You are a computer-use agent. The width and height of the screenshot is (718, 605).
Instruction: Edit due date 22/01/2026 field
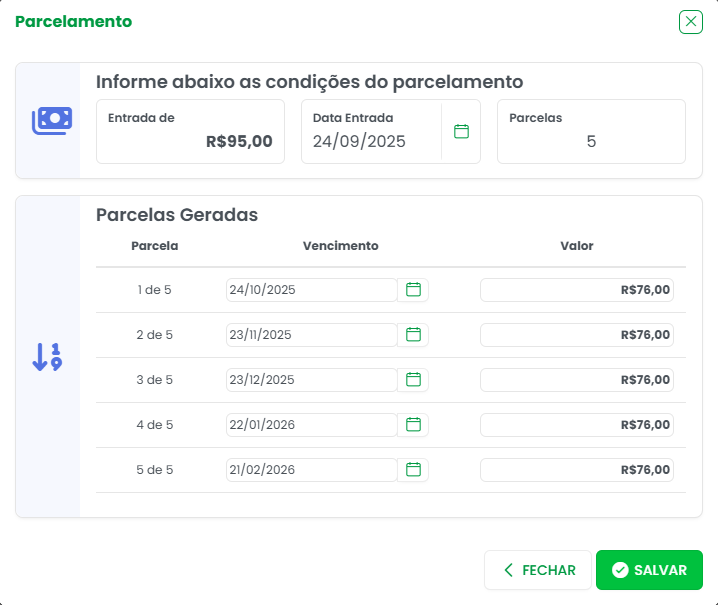[x=311, y=425]
